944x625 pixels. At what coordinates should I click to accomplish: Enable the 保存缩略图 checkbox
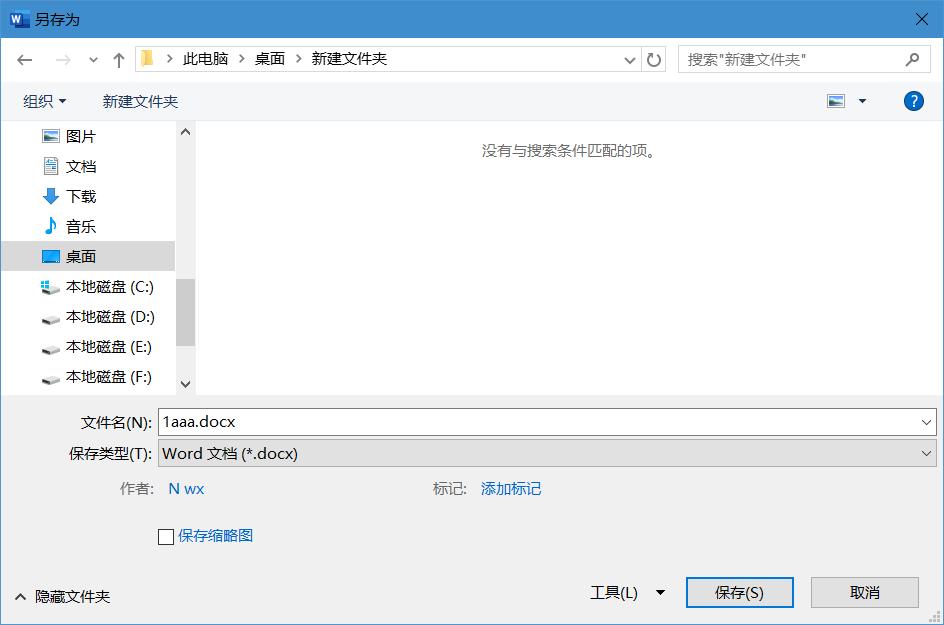[165, 536]
